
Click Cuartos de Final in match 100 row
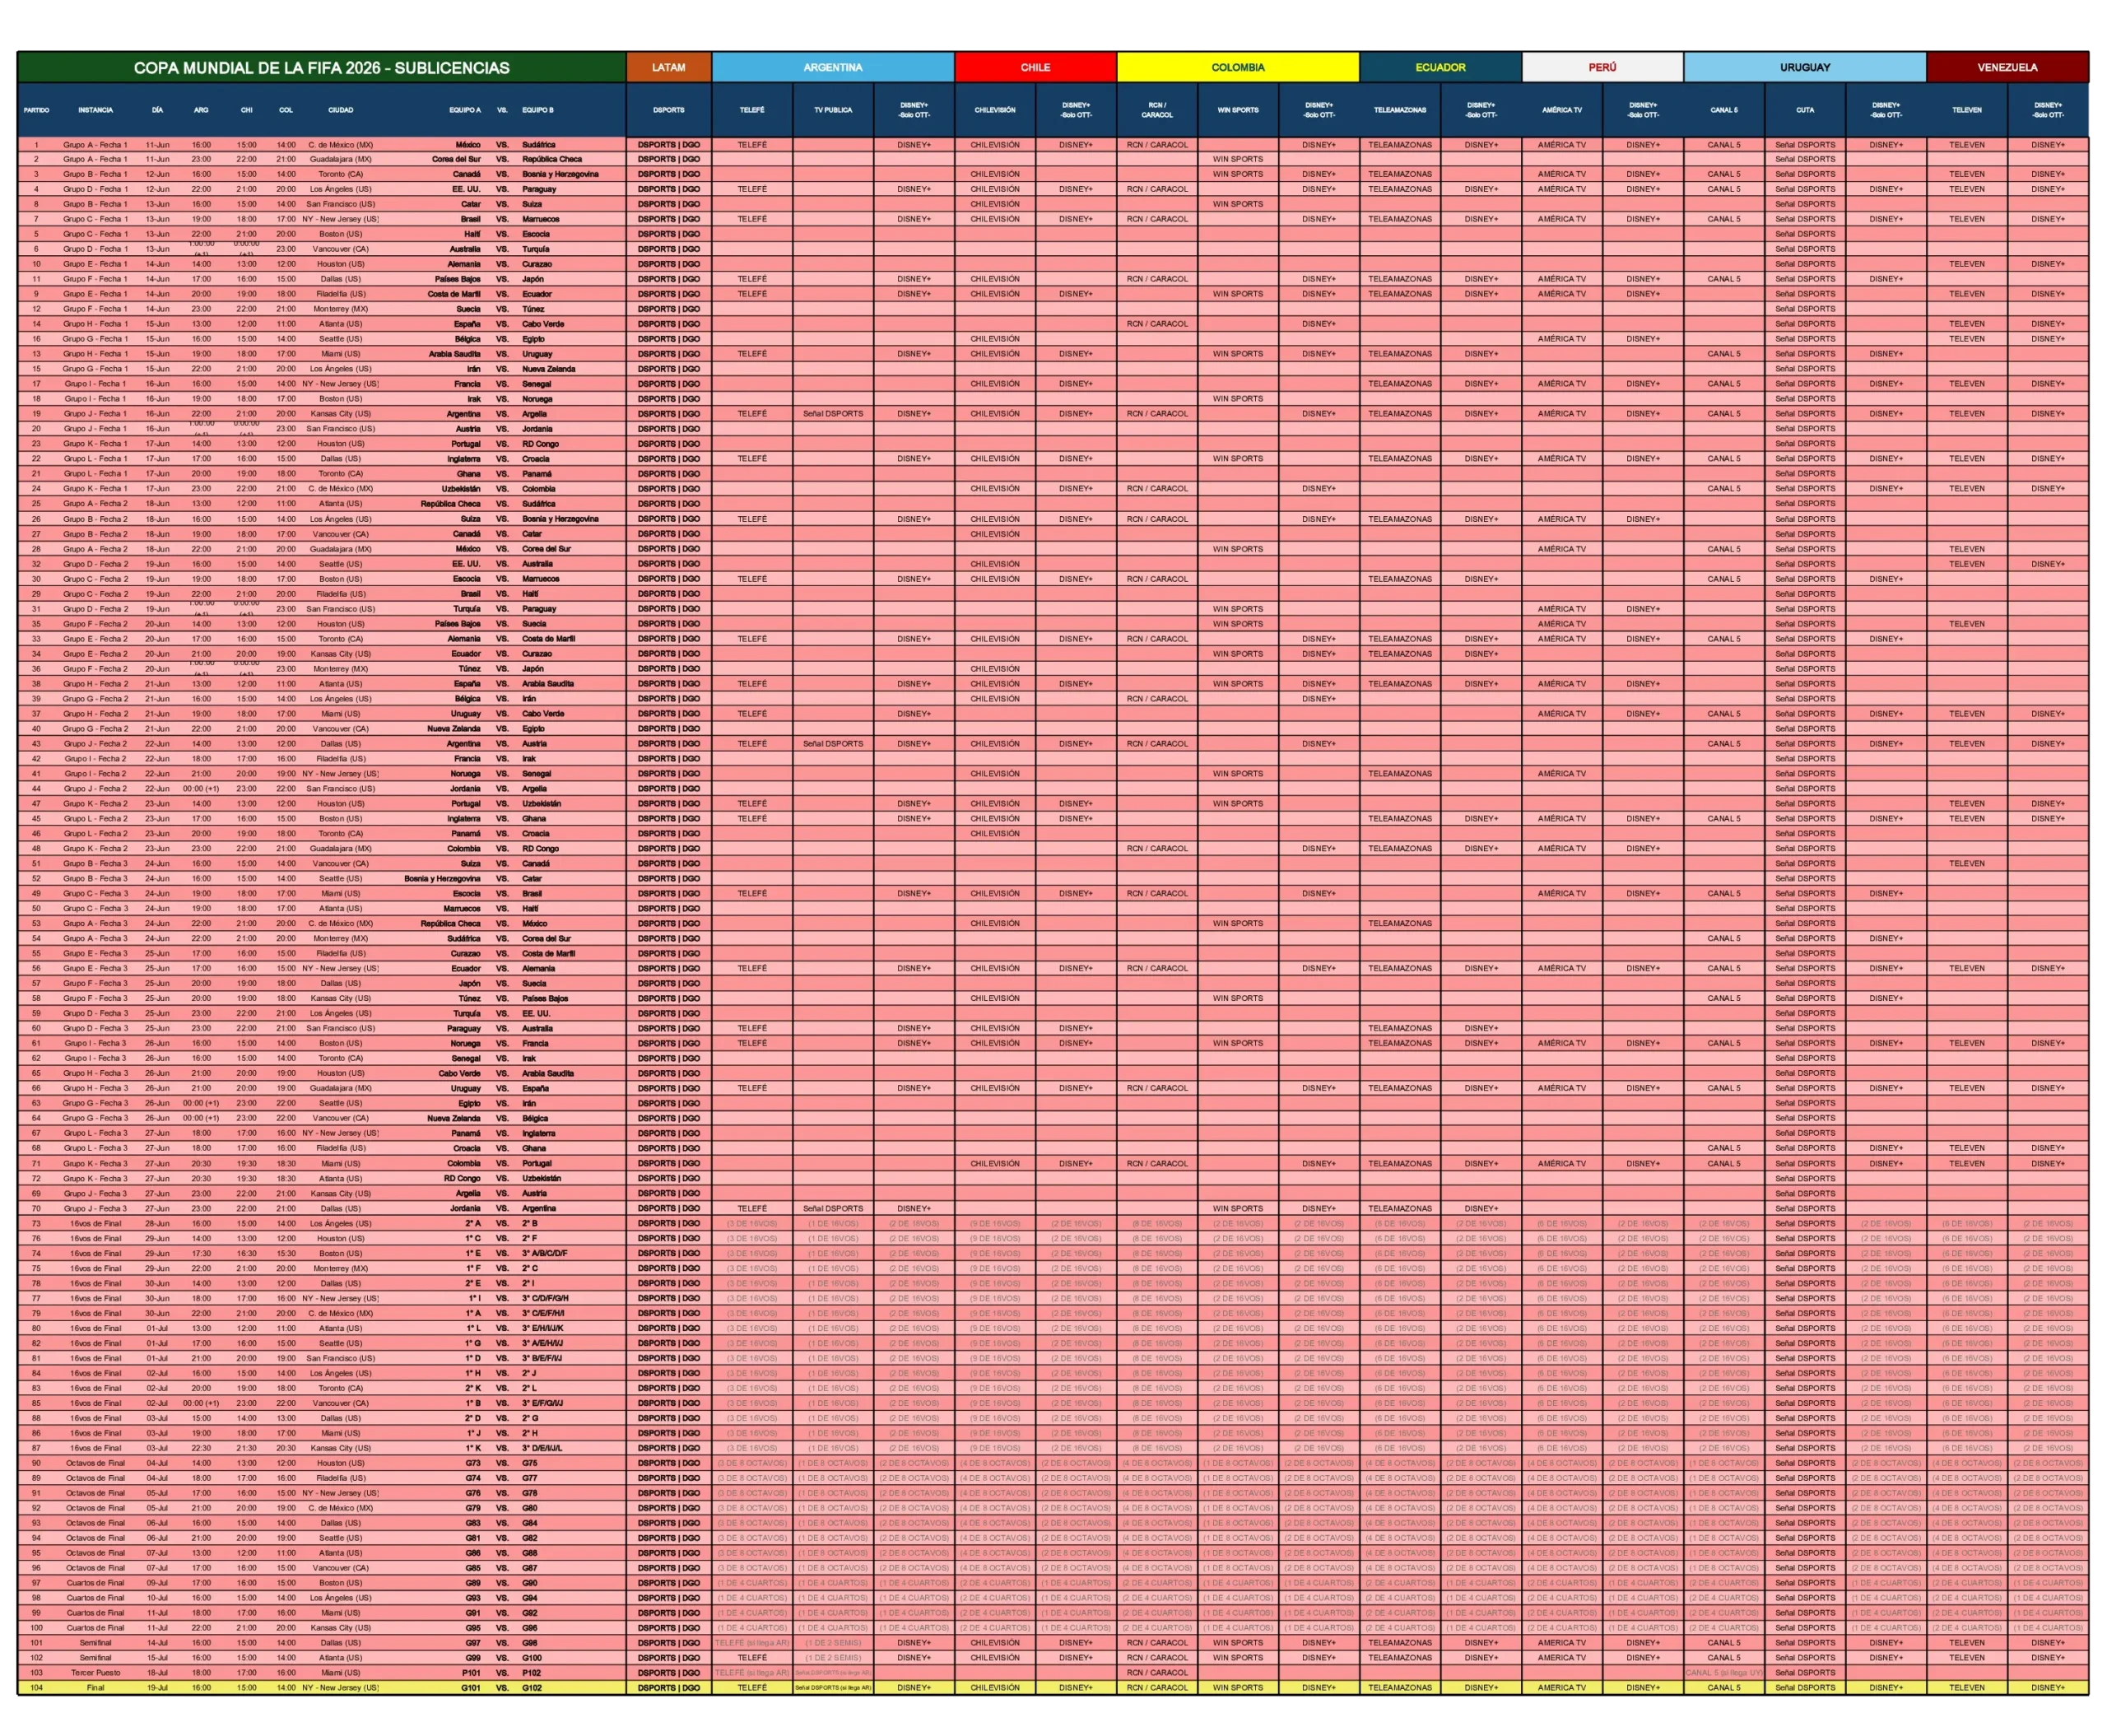(95, 1627)
